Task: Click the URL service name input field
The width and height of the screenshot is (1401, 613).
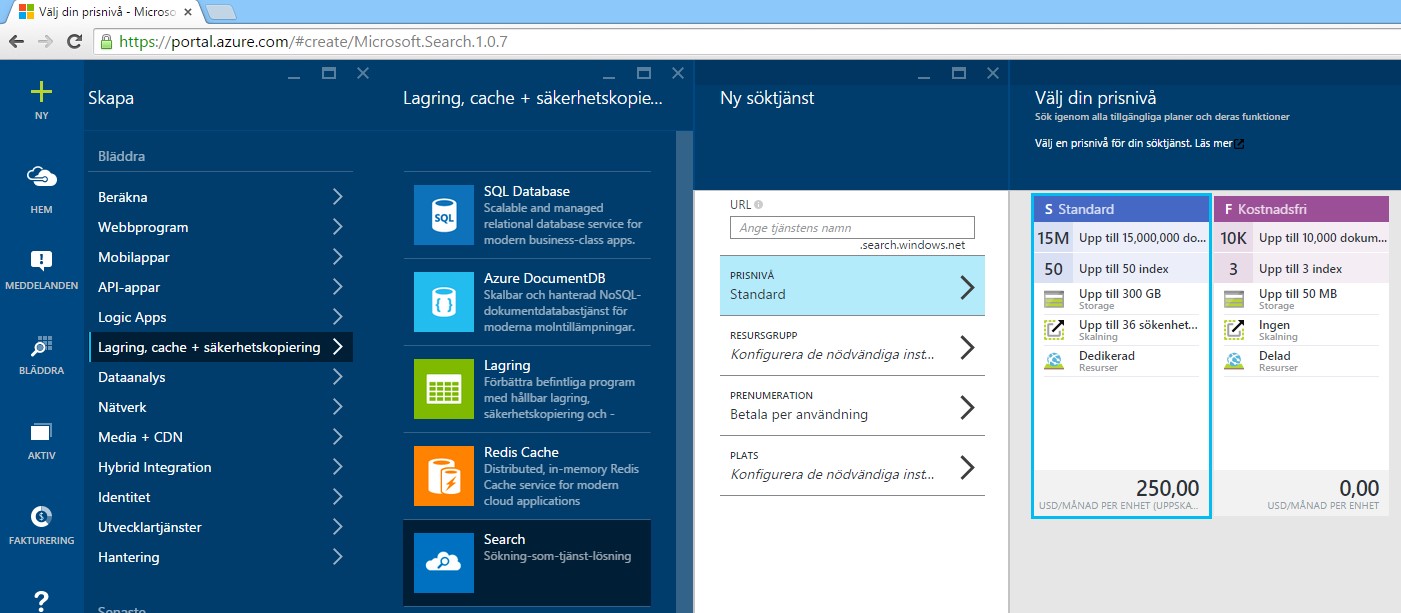Action: (x=852, y=227)
